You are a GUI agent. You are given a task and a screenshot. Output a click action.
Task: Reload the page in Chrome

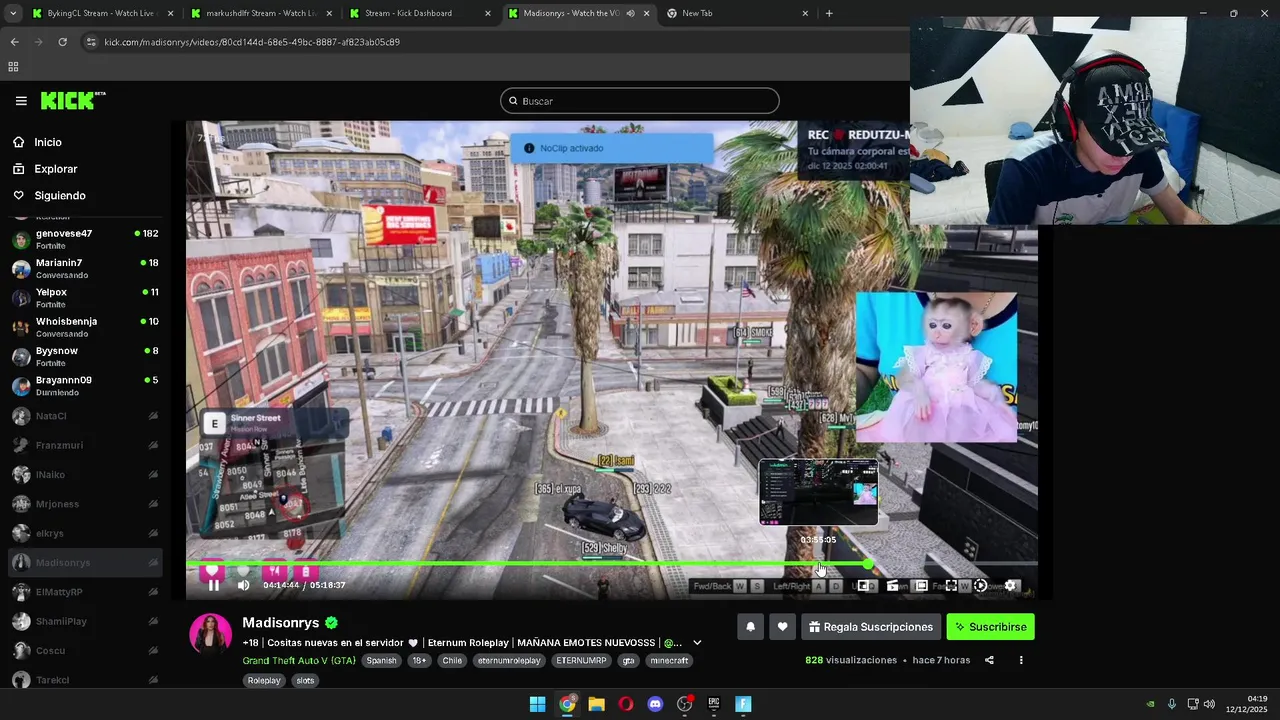(62, 42)
